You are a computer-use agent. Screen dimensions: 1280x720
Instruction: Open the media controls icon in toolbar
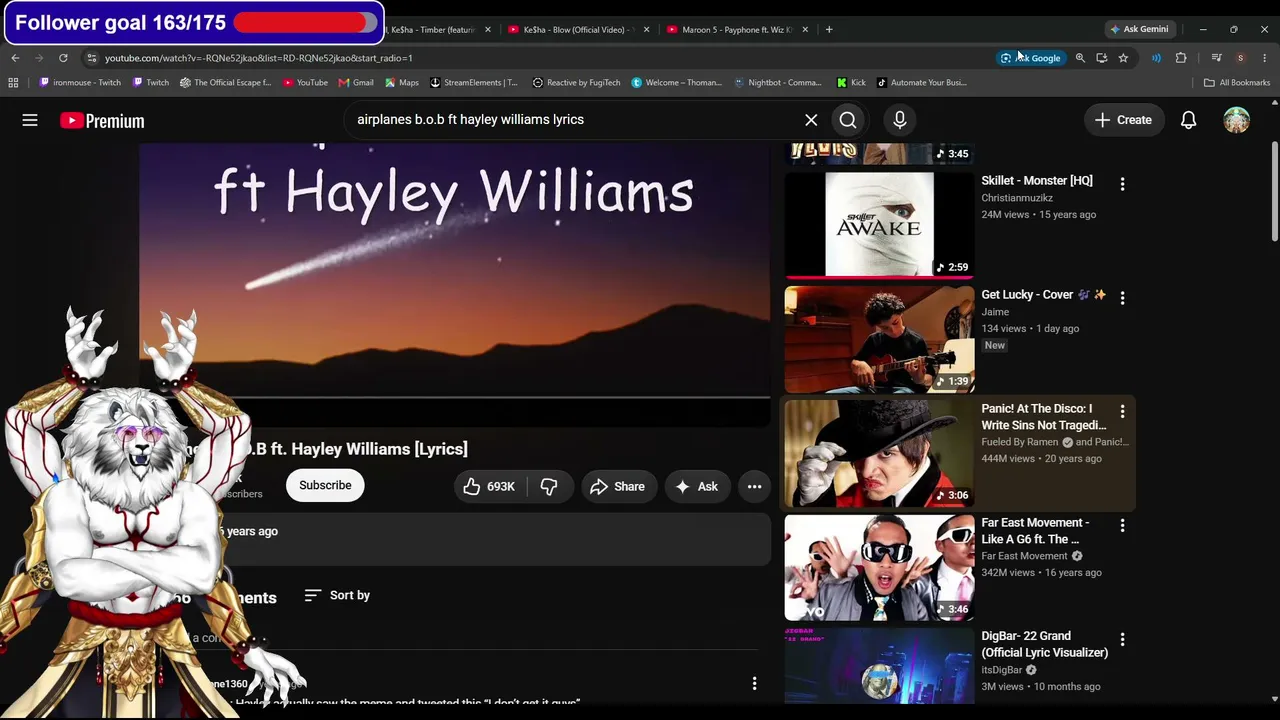coord(1216,58)
